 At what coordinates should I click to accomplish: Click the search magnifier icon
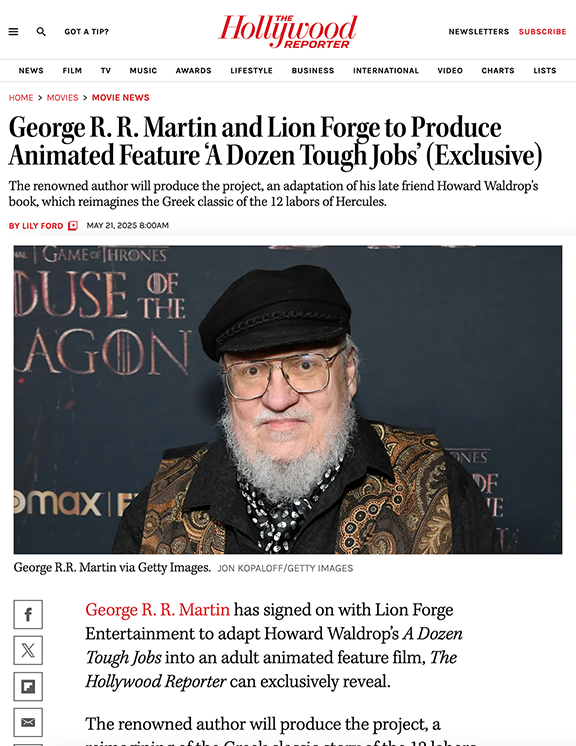pyautogui.click(x=41, y=32)
